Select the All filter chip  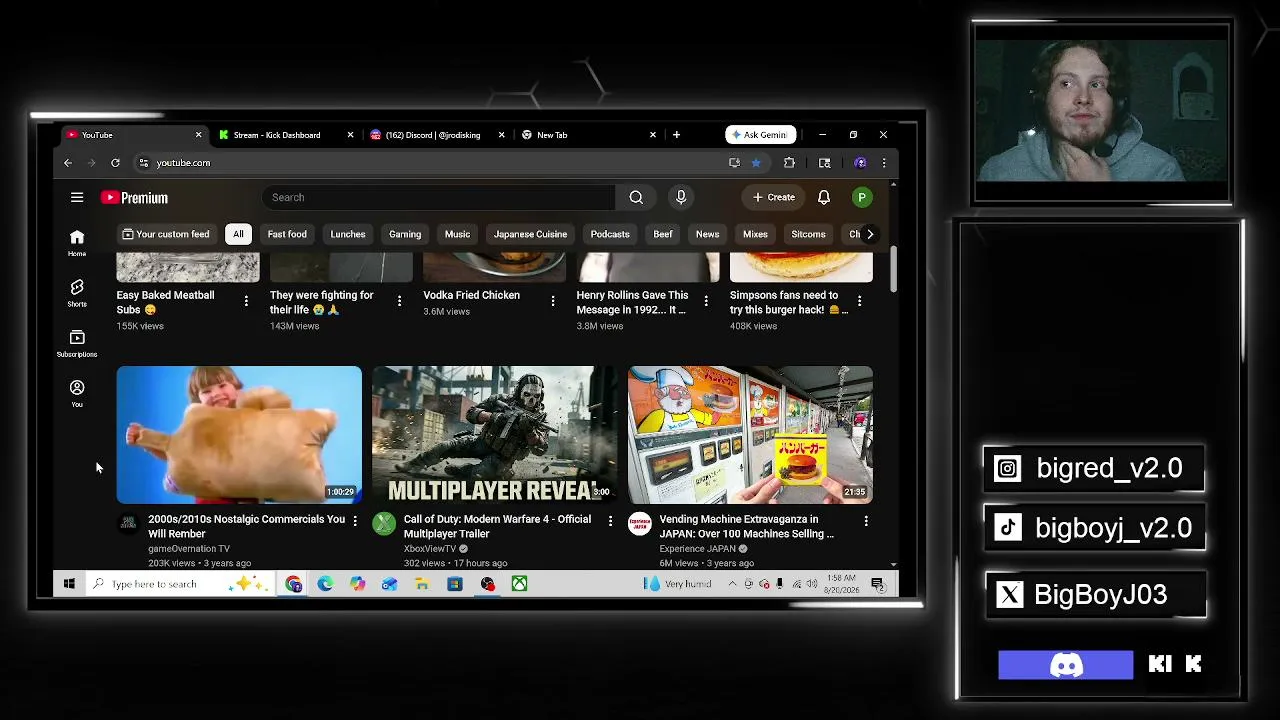pos(238,234)
